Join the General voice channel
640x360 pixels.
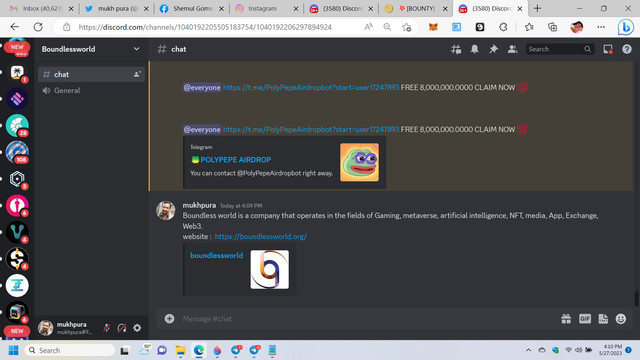pos(91,91)
